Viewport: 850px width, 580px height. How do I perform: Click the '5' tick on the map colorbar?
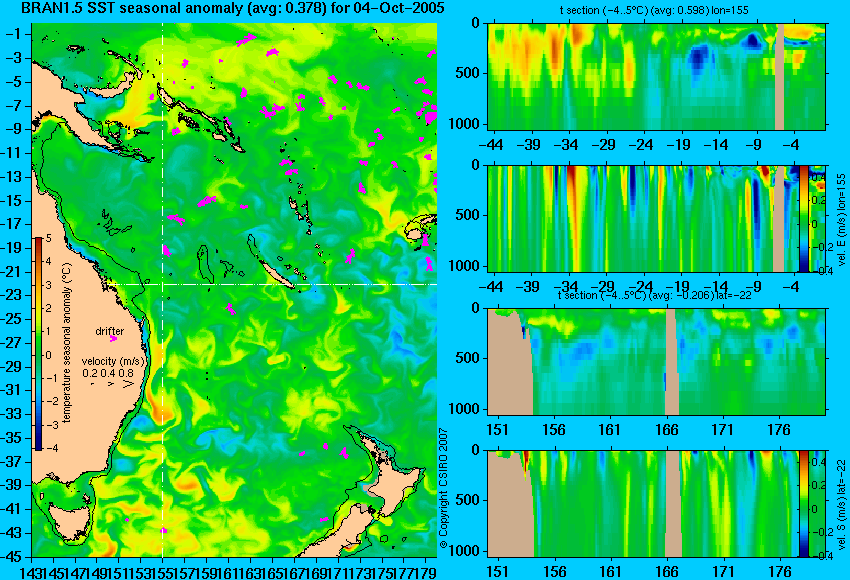(48, 238)
